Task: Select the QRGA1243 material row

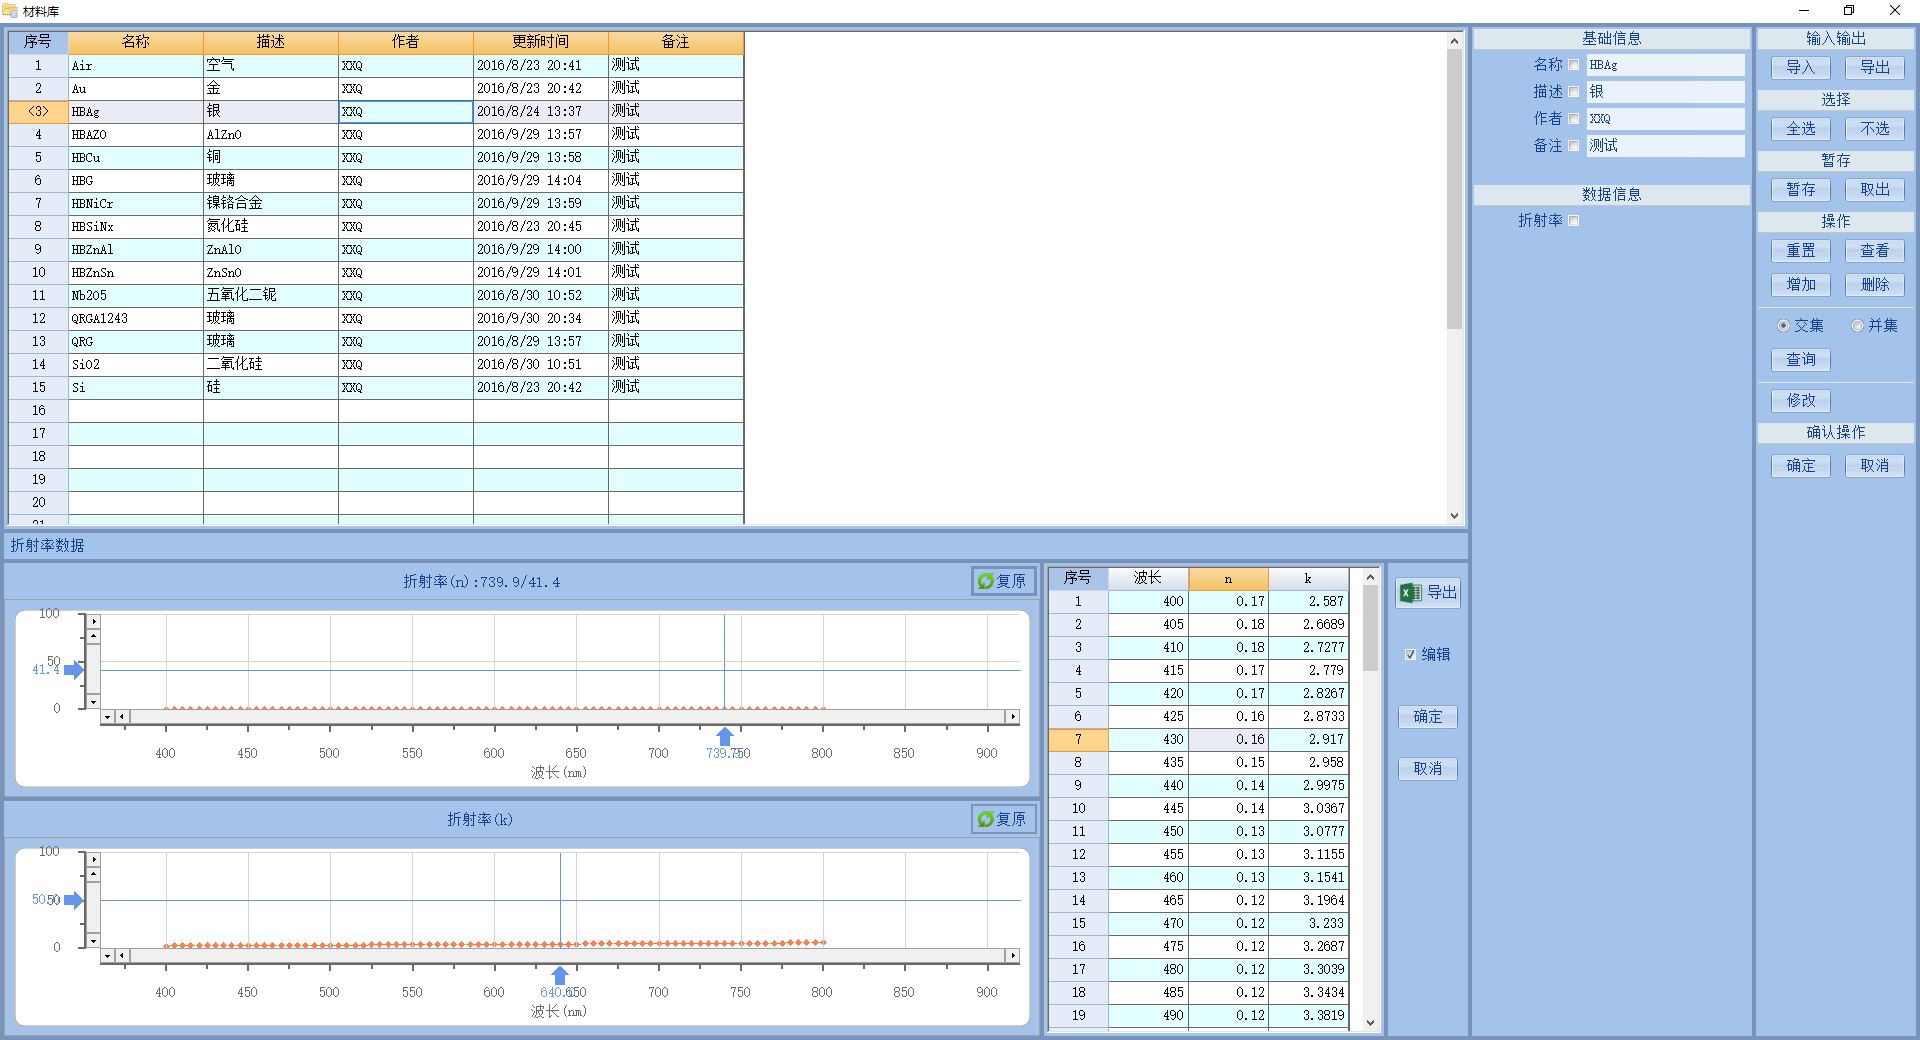Action: (376, 319)
